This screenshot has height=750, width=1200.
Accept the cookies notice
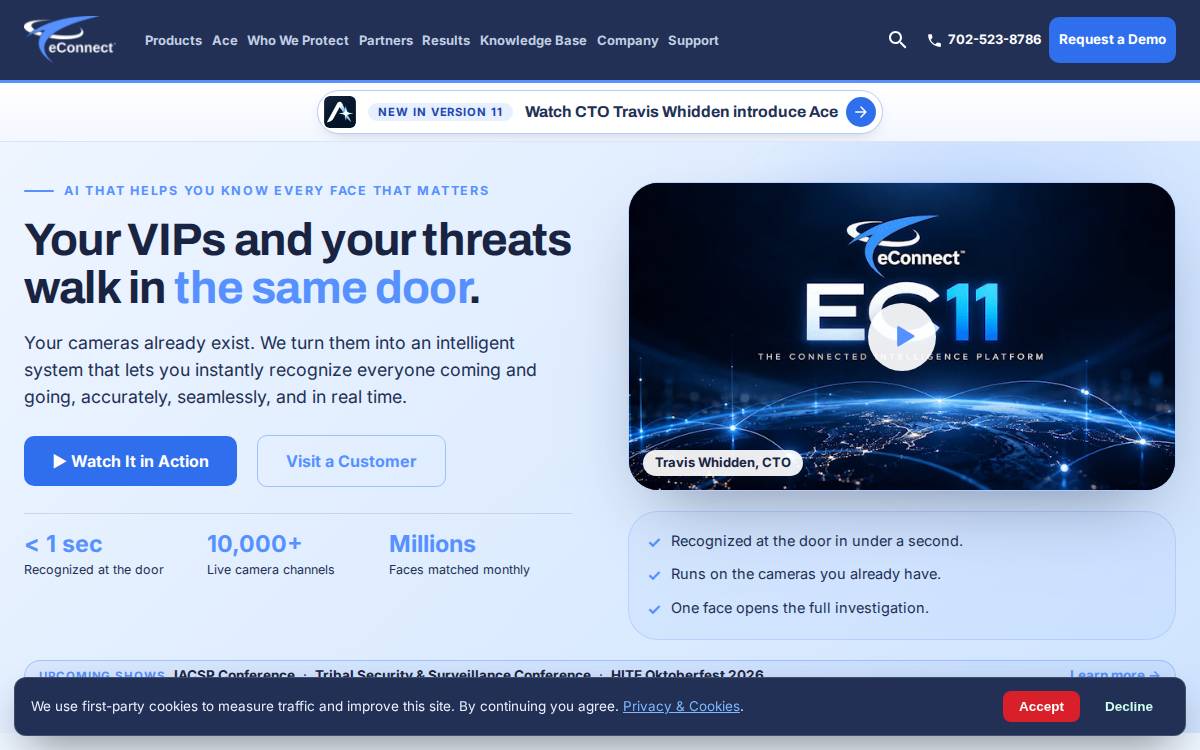[x=1041, y=706]
